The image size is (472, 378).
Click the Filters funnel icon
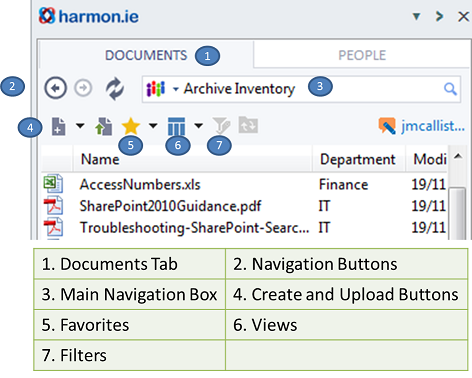(221, 125)
